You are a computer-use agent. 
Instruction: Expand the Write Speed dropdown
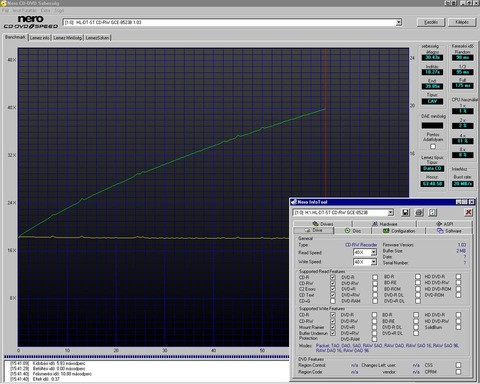click(374, 262)
